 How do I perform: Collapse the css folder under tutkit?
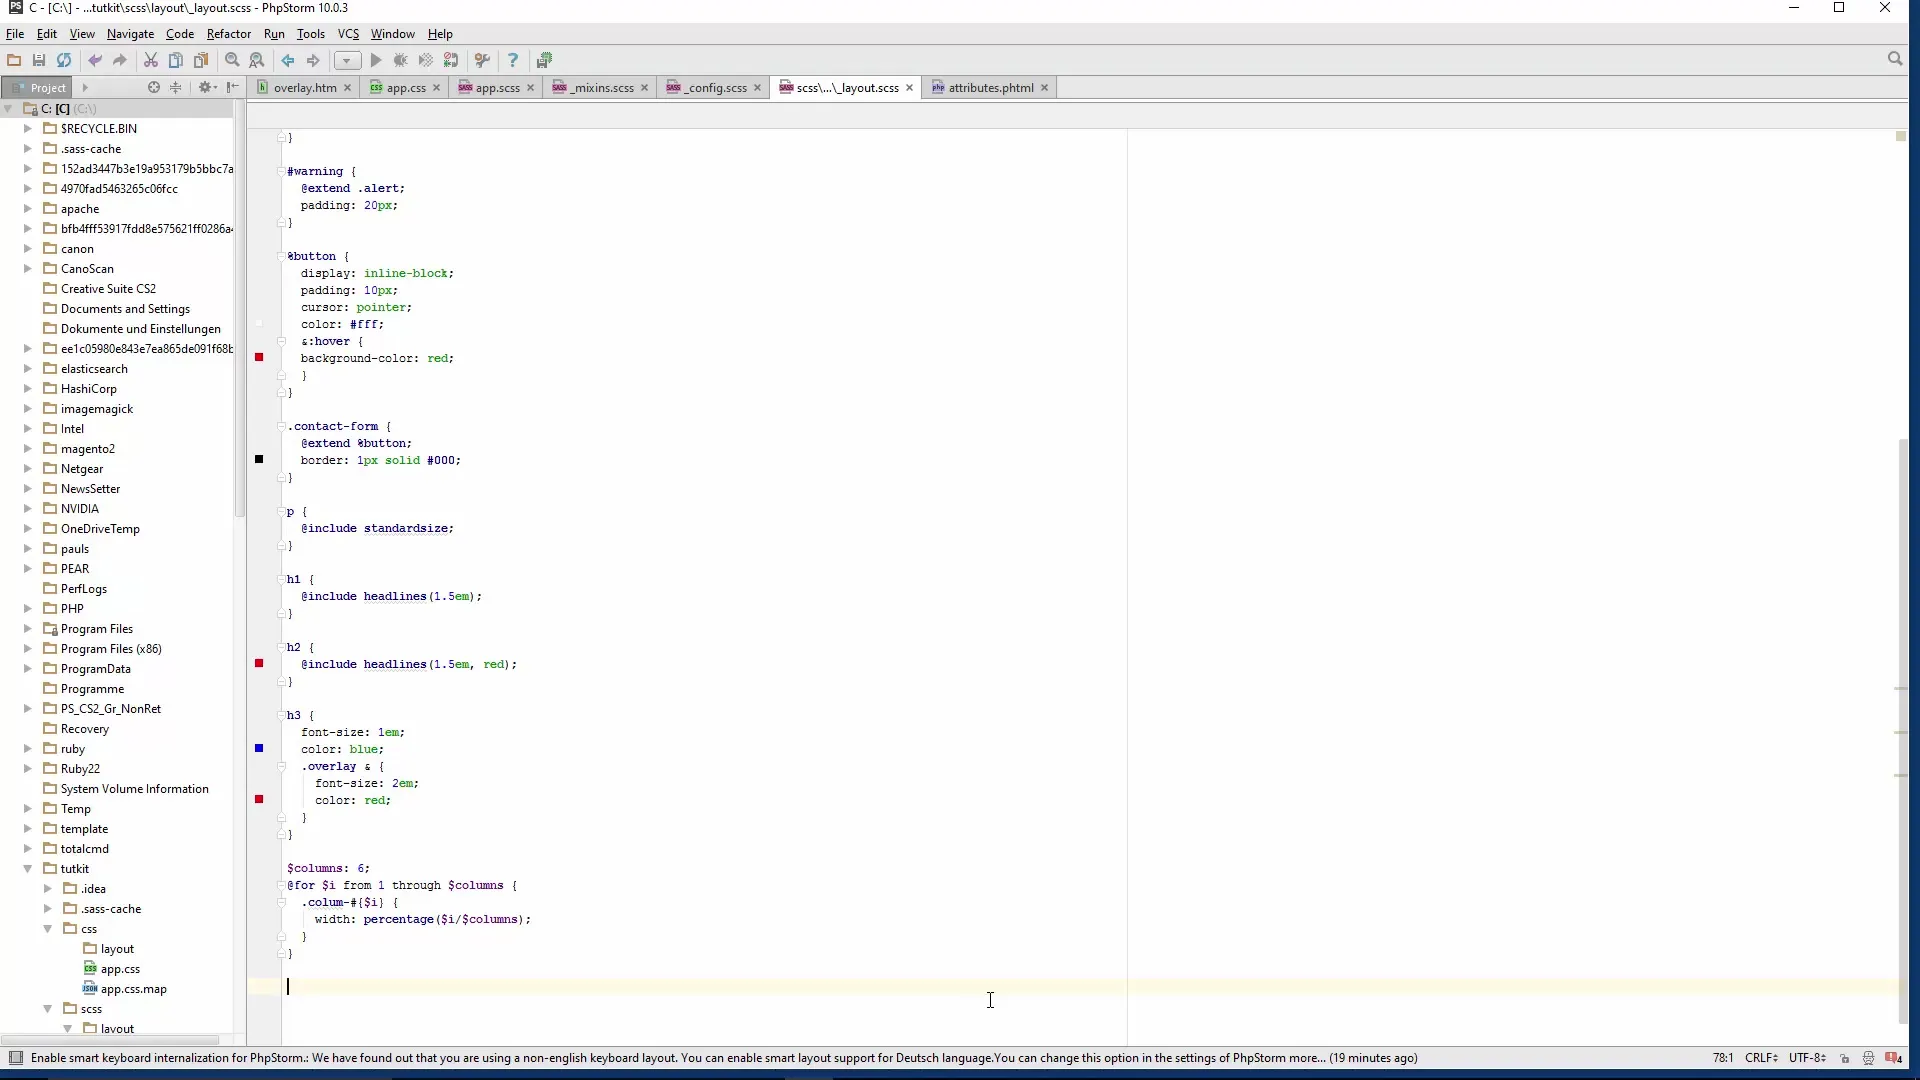point(48,929)
